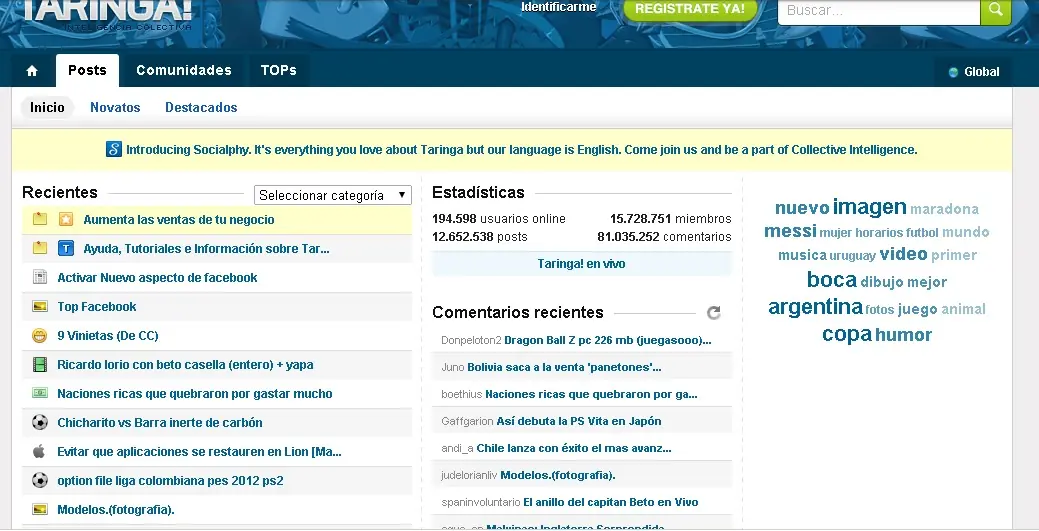Refresh recent comments with circular arrow
This screenshot has width=1039, height=531.
click(x=714, y=313)
